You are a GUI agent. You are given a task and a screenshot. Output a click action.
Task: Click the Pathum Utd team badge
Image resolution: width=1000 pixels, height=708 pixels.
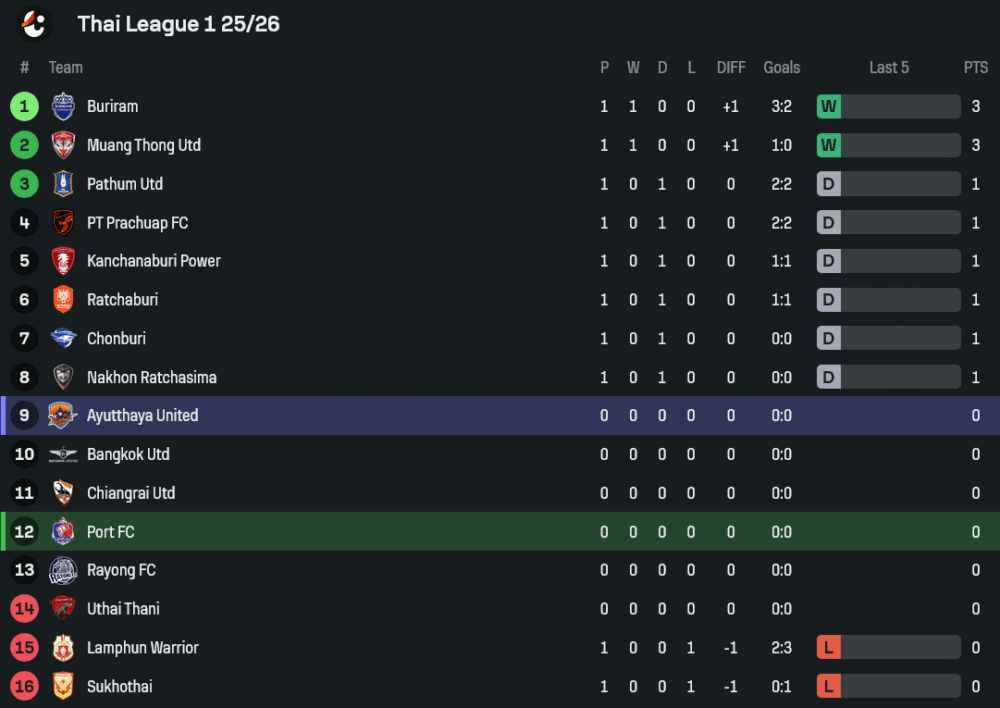point(63,184)
